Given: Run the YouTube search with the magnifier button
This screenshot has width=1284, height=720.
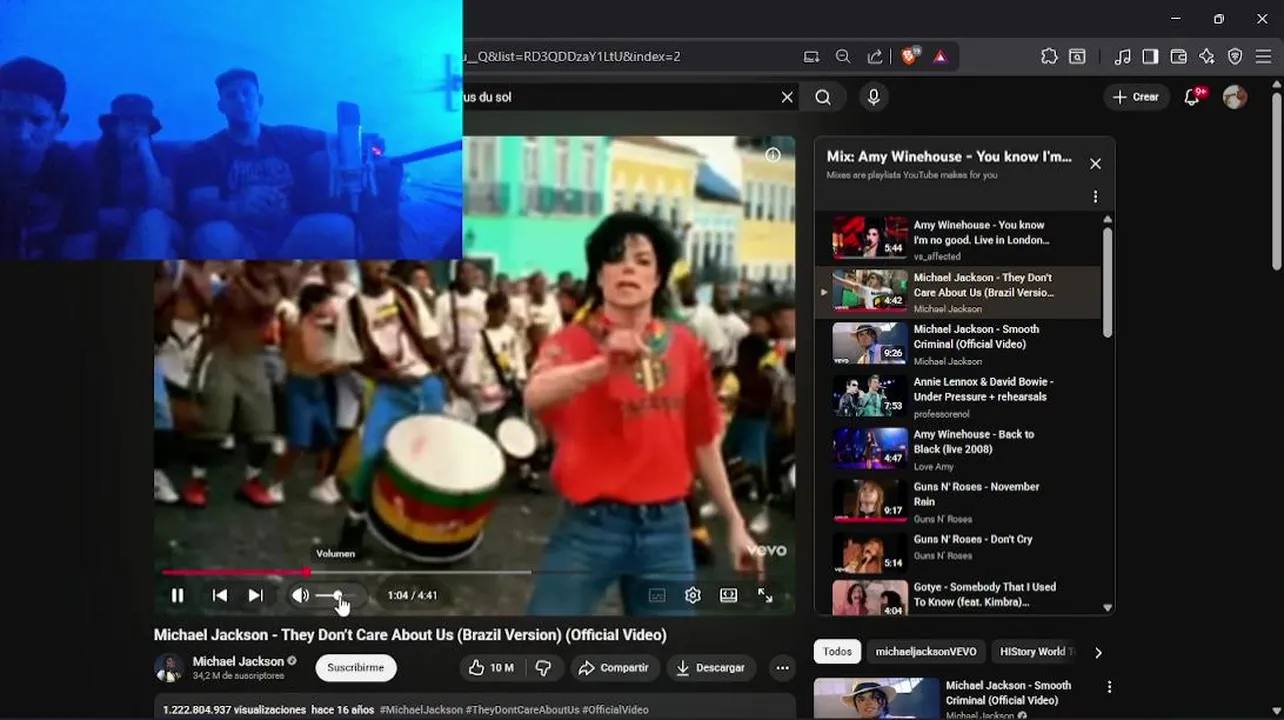Looking at the screenshot, I should point(823,97).
